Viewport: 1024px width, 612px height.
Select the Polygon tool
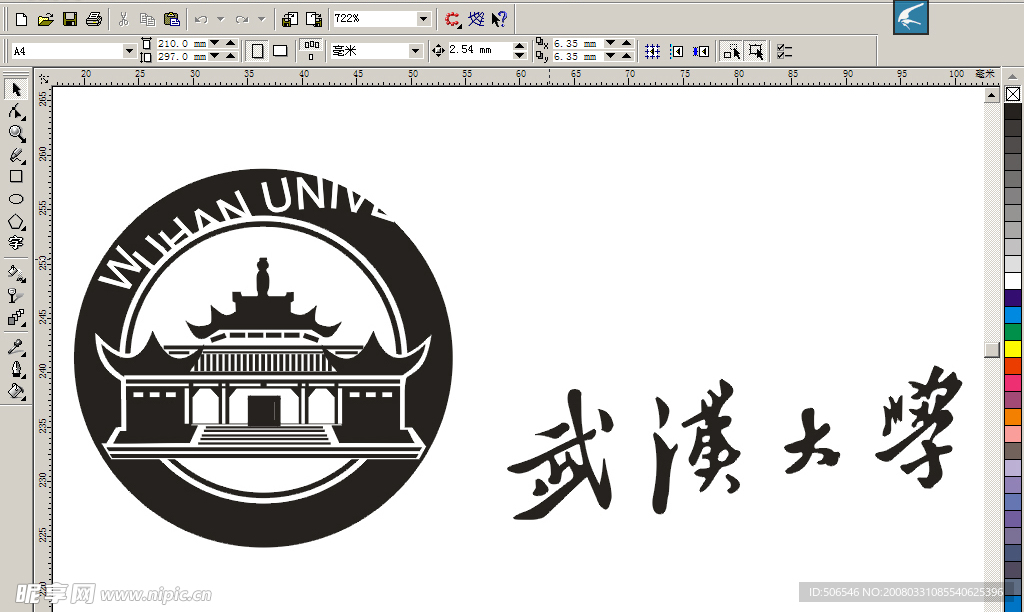pos(16,222)
